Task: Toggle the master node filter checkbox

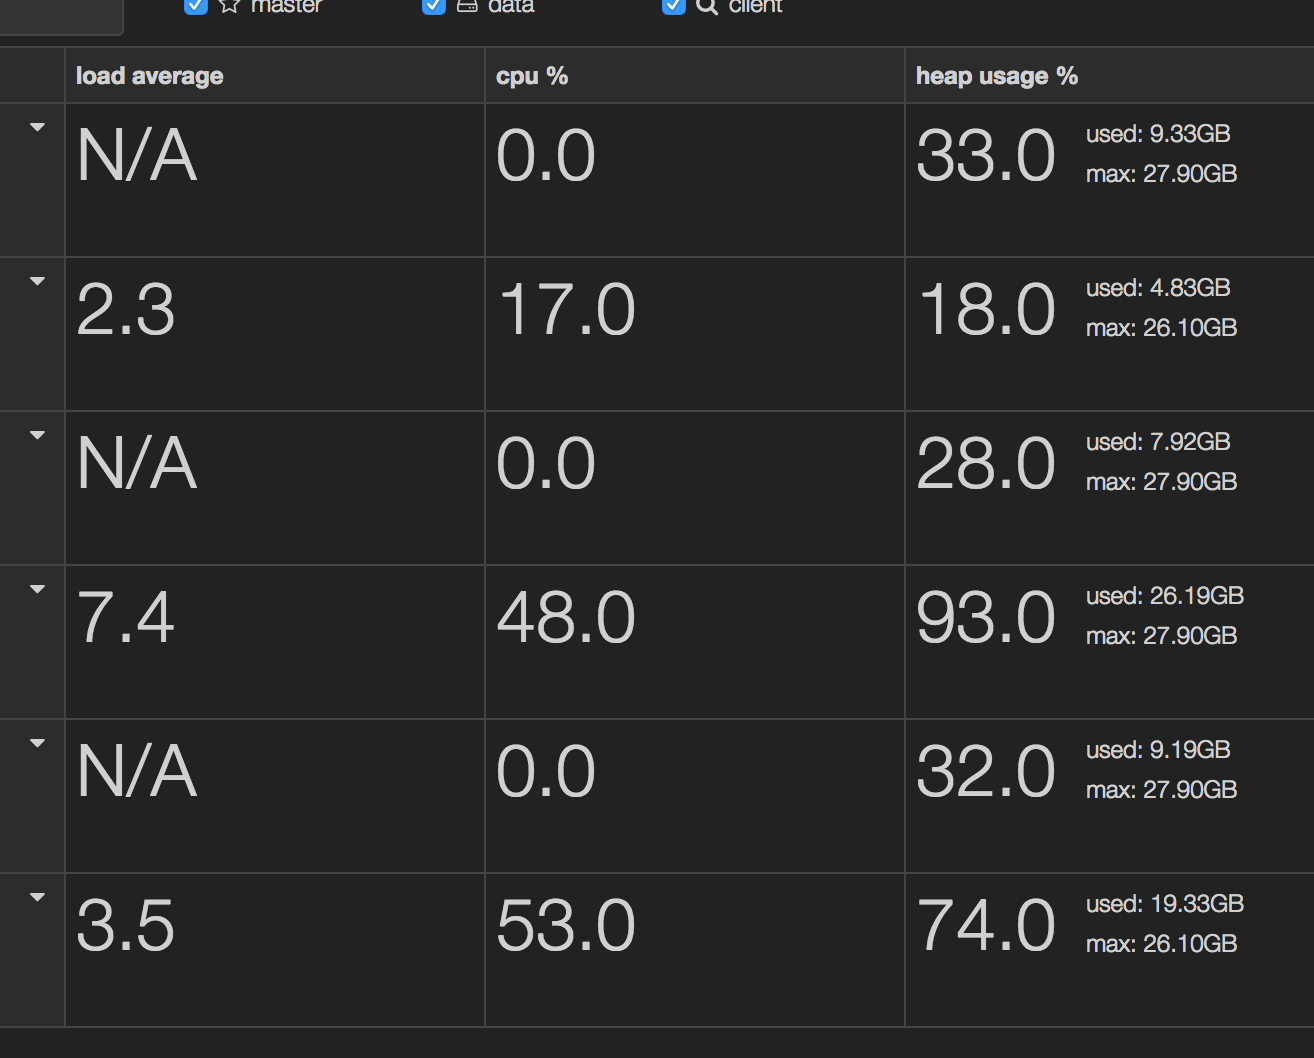Action: pos(196,6)
